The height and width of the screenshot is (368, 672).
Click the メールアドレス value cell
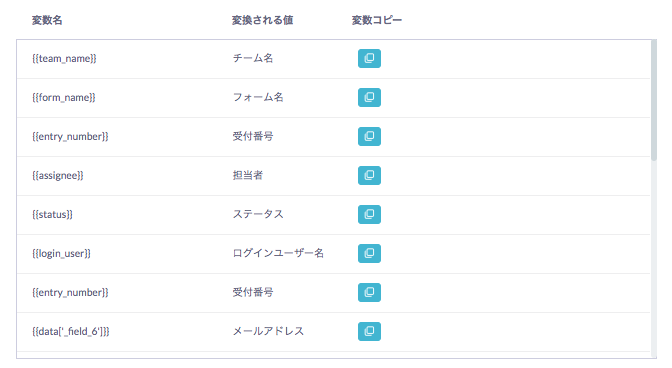click(x=268, y=331)
